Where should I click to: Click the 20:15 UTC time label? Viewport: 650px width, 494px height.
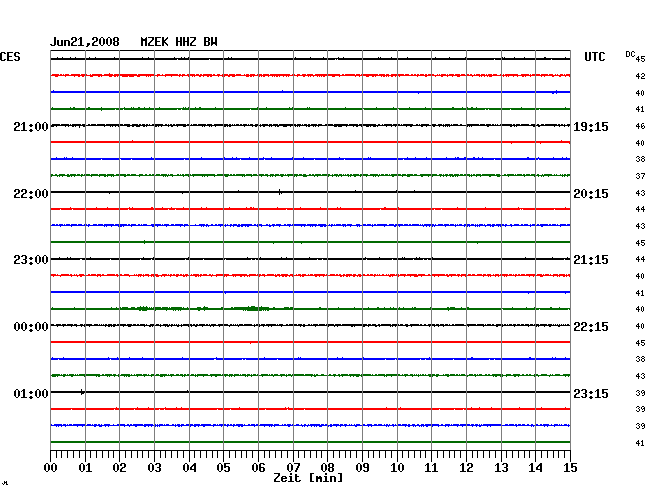tap(591, 193)
